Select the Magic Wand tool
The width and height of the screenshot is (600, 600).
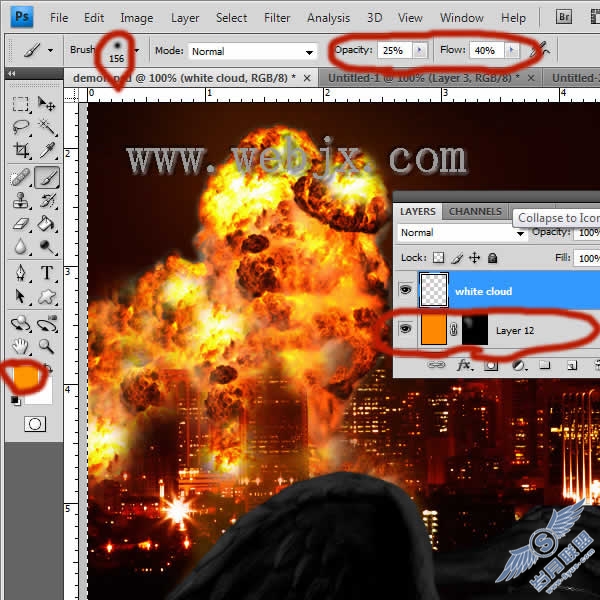pos(47,127)
